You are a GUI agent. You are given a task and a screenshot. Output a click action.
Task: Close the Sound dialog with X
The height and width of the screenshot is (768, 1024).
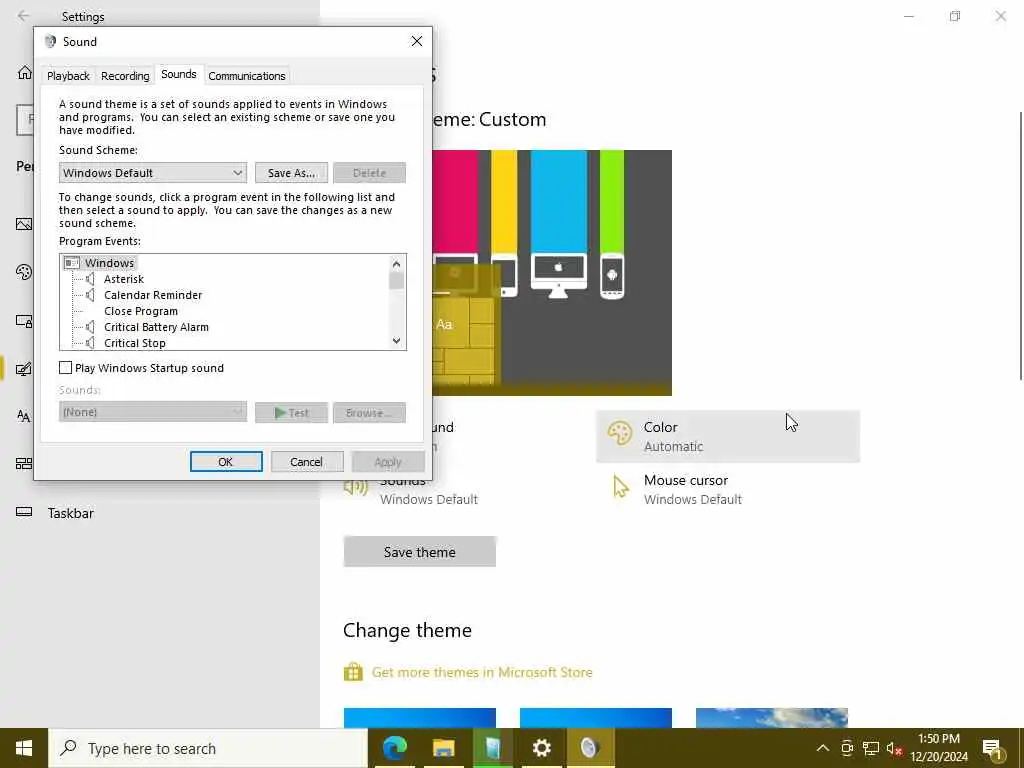[x=417, y=41]
